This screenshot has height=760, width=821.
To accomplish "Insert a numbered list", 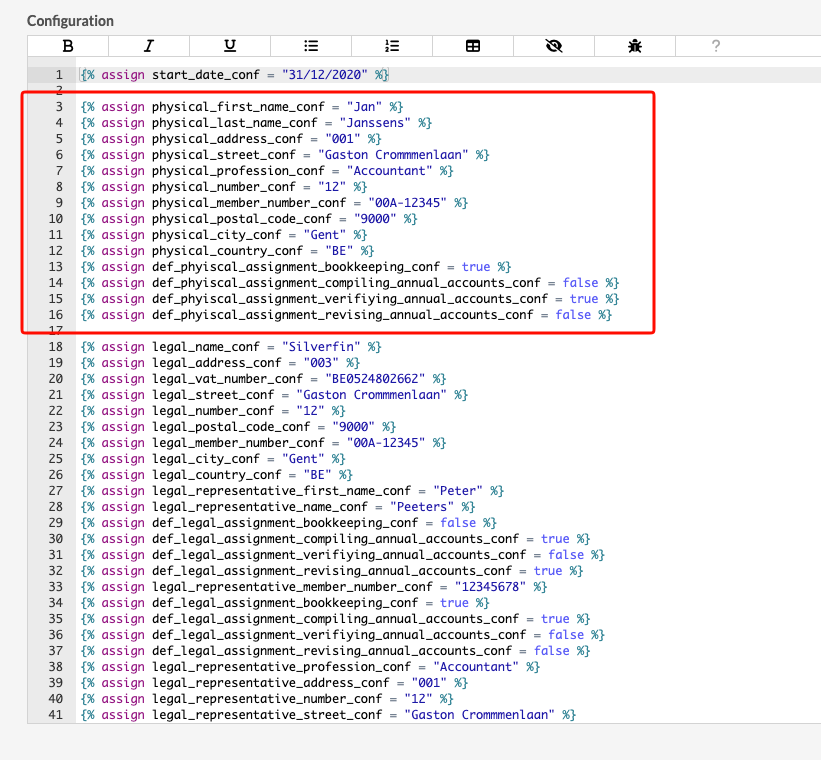I will [x=392, y=46].
